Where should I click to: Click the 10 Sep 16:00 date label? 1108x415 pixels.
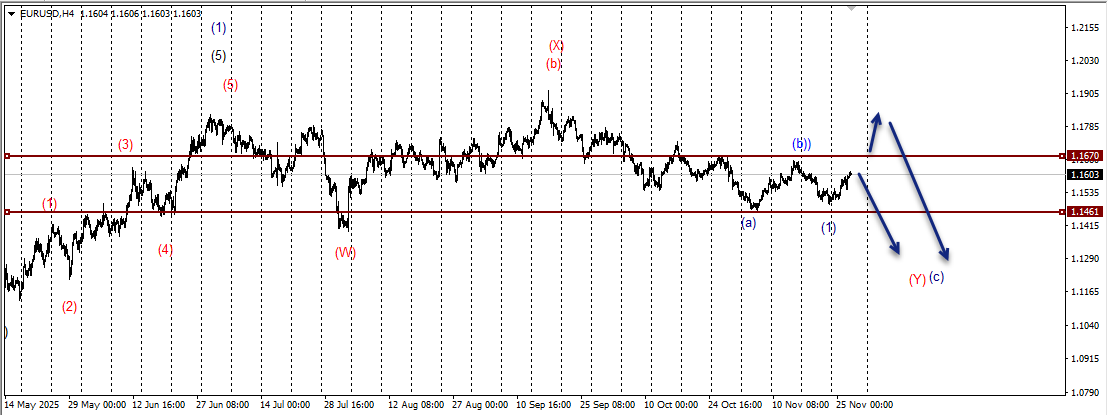[543, 405]
